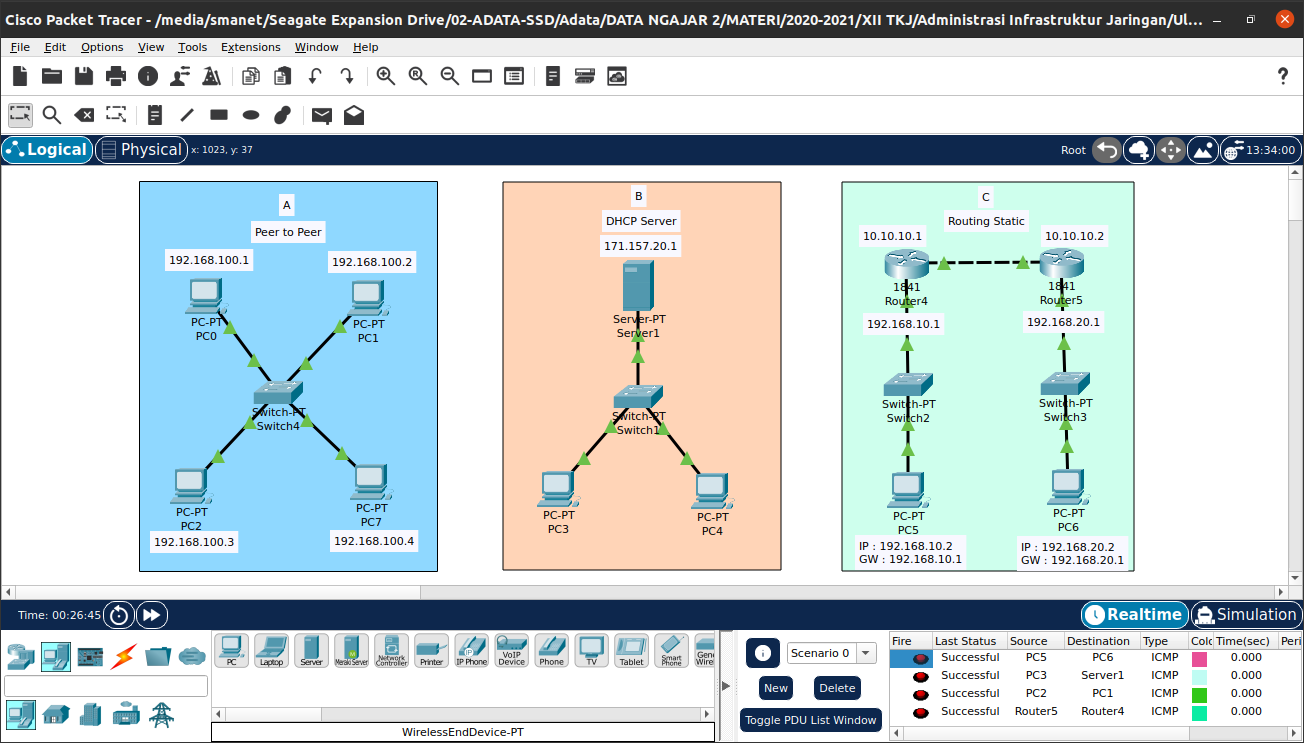Click Toggle PDU List Window button
Screen dimensions: 1304x743
tap(811, 720)
